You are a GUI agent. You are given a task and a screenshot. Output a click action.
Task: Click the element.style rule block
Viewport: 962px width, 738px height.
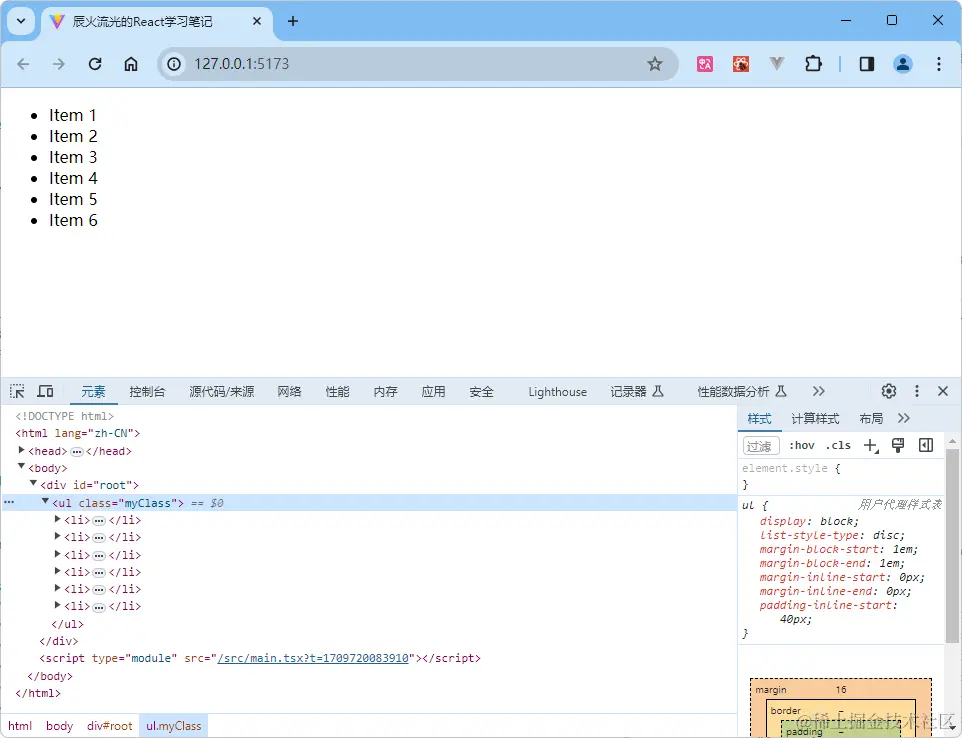point(841,476)
